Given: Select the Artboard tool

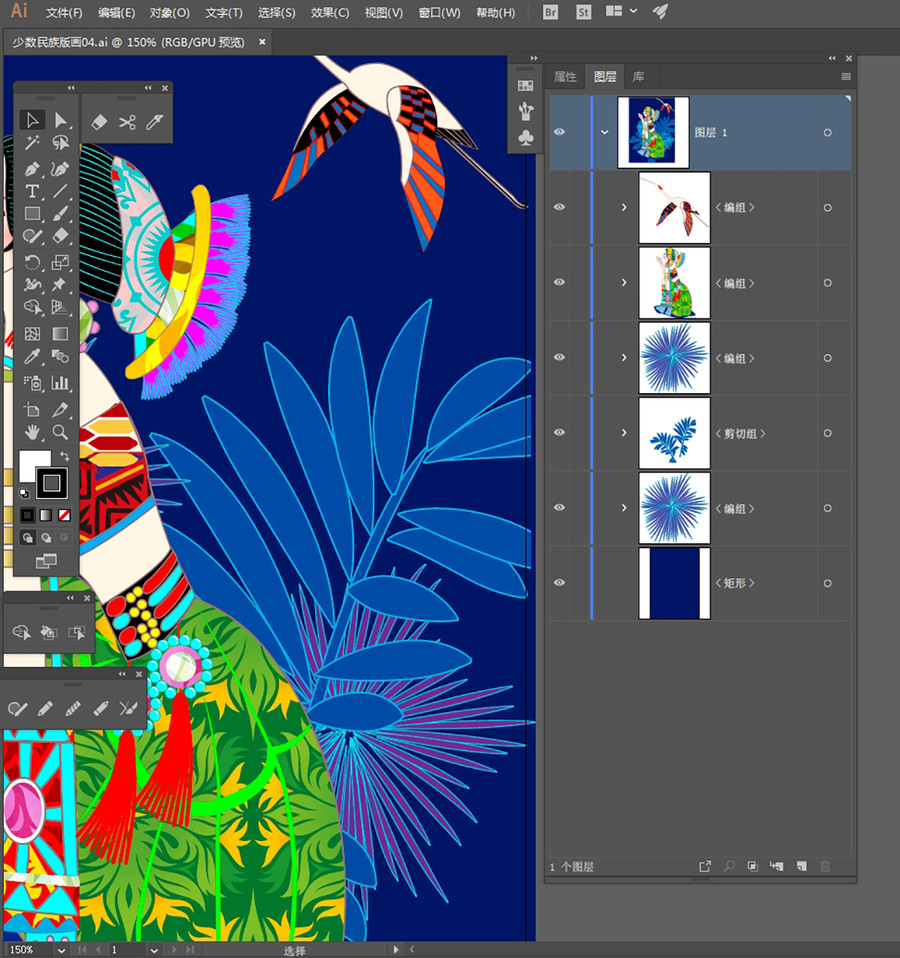Looking at the screenshot, I should coord(32,410).
